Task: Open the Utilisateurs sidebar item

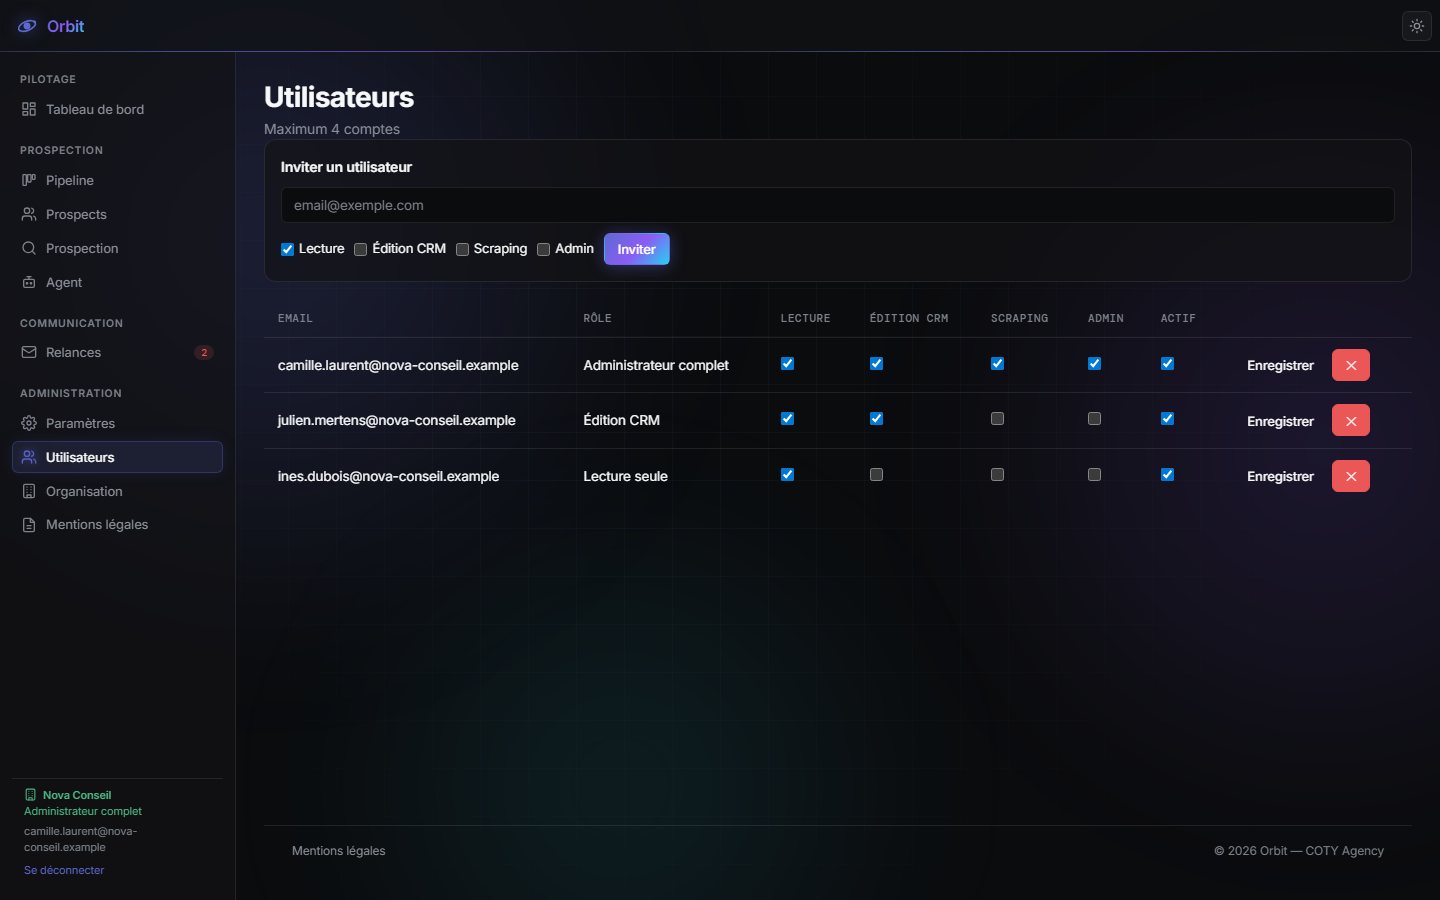Action: (117, 457)
